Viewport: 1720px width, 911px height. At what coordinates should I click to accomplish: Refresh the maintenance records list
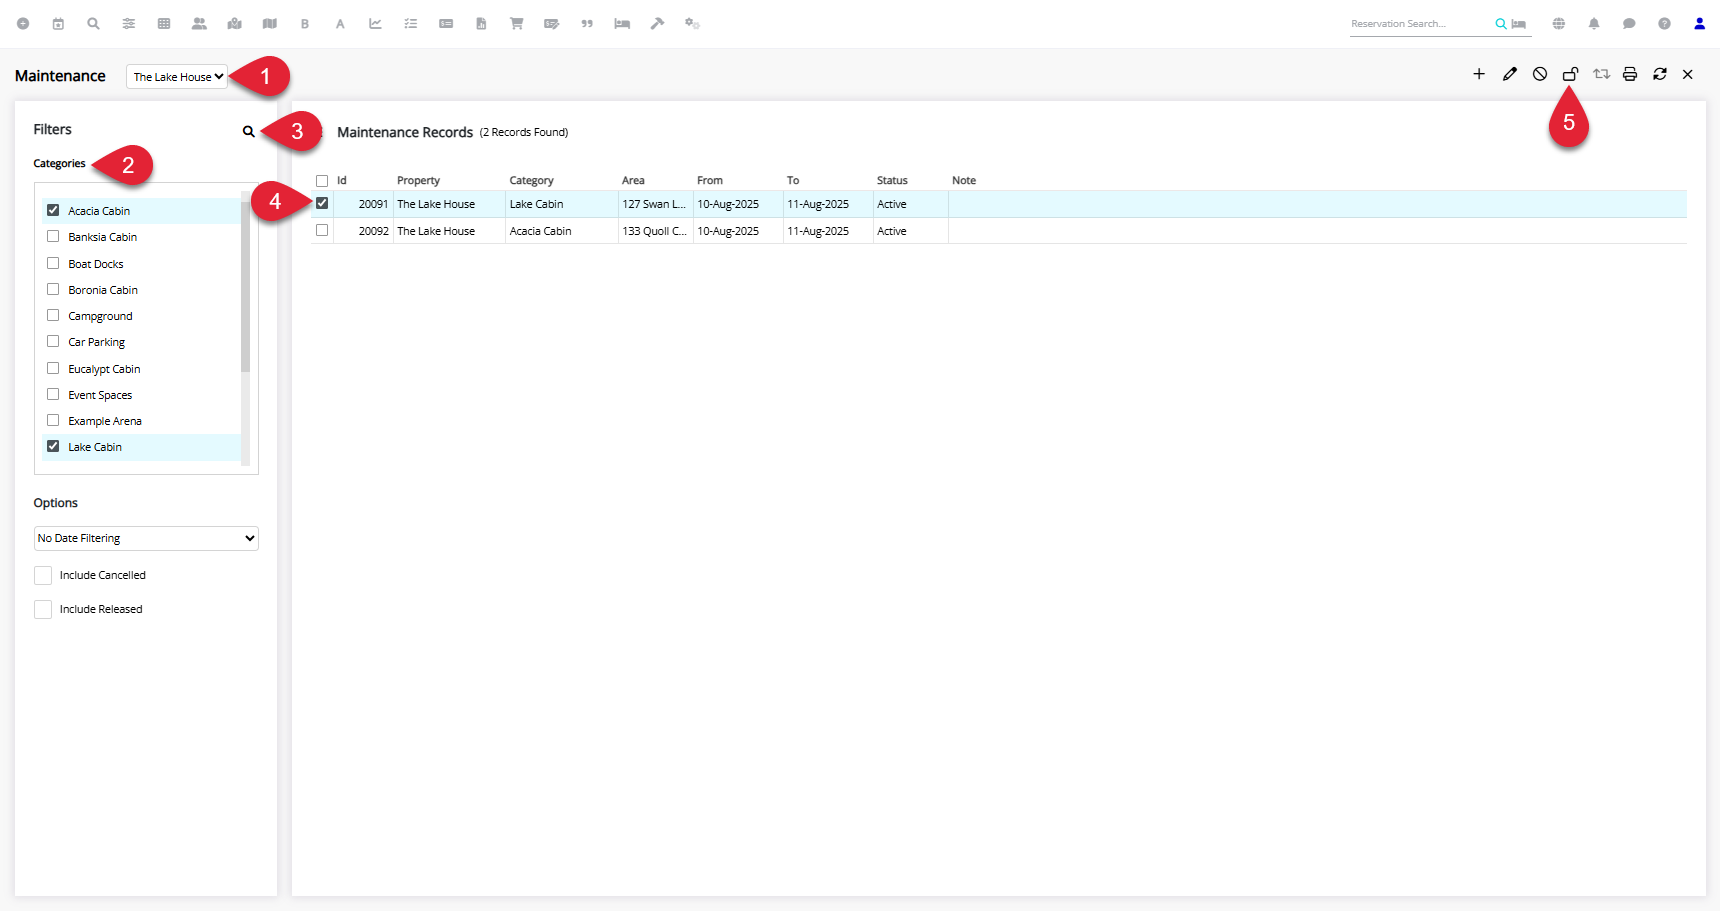pyautogui.click(x=1660, y=74)
